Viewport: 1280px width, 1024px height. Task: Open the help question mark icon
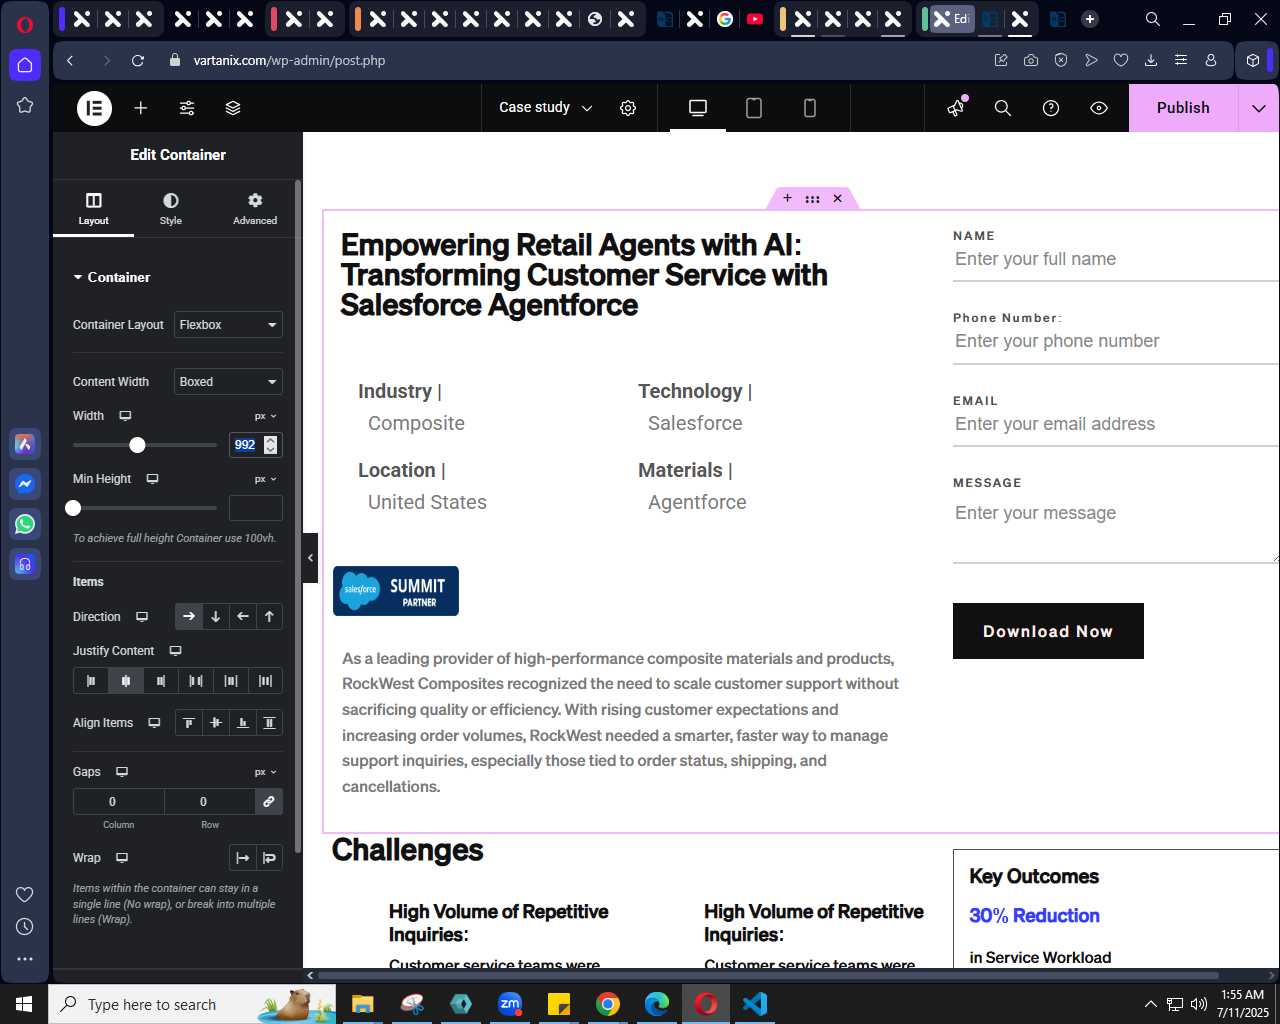click(1051, 108)
